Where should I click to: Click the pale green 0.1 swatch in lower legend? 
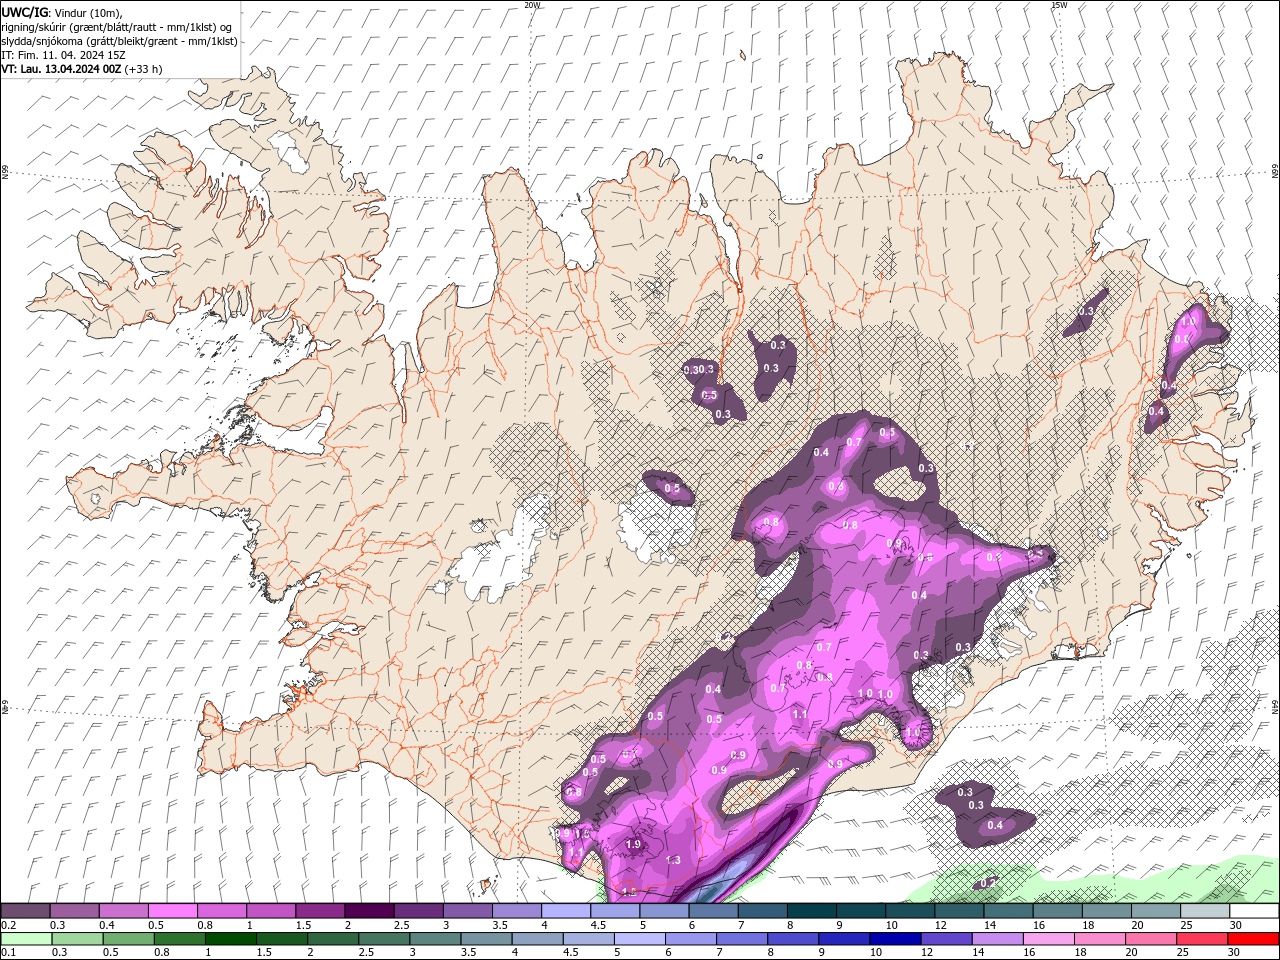tap(27, 938)
